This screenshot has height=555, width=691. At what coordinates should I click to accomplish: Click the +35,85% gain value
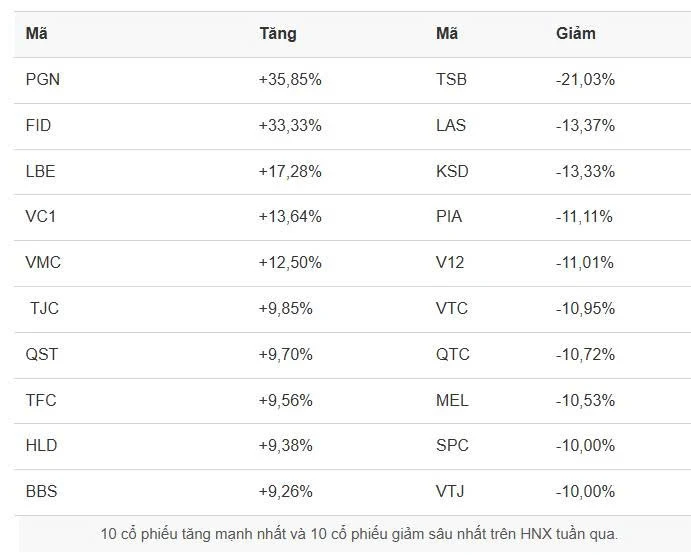[x=290, y=80]
